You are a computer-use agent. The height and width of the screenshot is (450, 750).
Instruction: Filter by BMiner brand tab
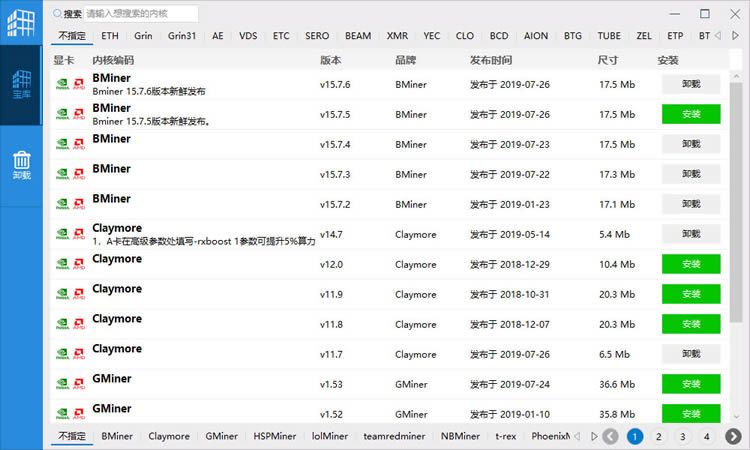[x=117, y=436]
